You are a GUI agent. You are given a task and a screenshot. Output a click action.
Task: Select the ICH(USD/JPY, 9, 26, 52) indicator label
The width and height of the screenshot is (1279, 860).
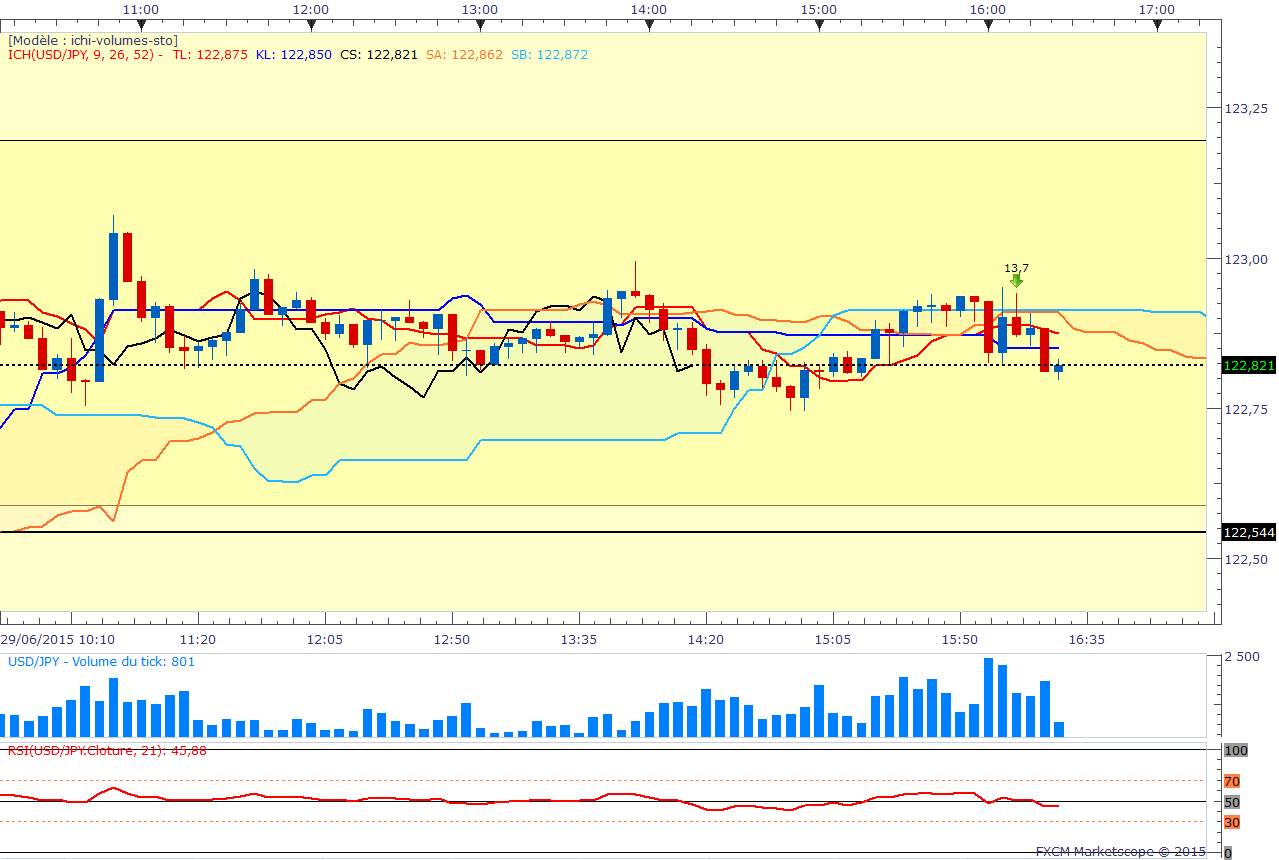pyautogui.click(x=85, y=55)
